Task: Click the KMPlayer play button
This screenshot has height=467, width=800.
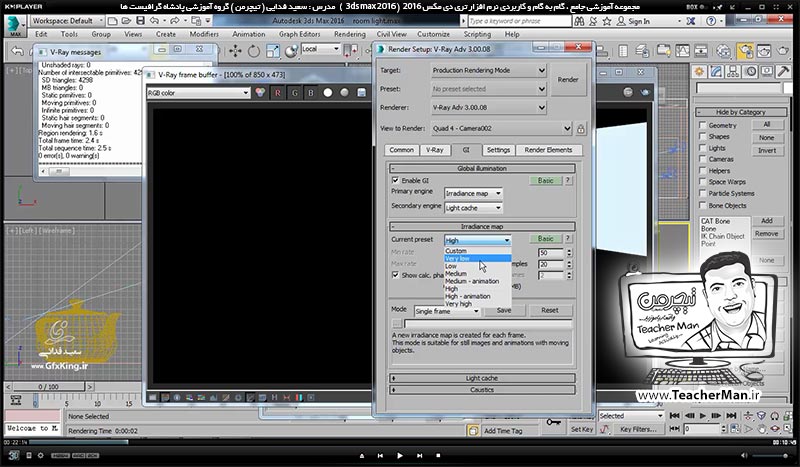Action: 400,455
